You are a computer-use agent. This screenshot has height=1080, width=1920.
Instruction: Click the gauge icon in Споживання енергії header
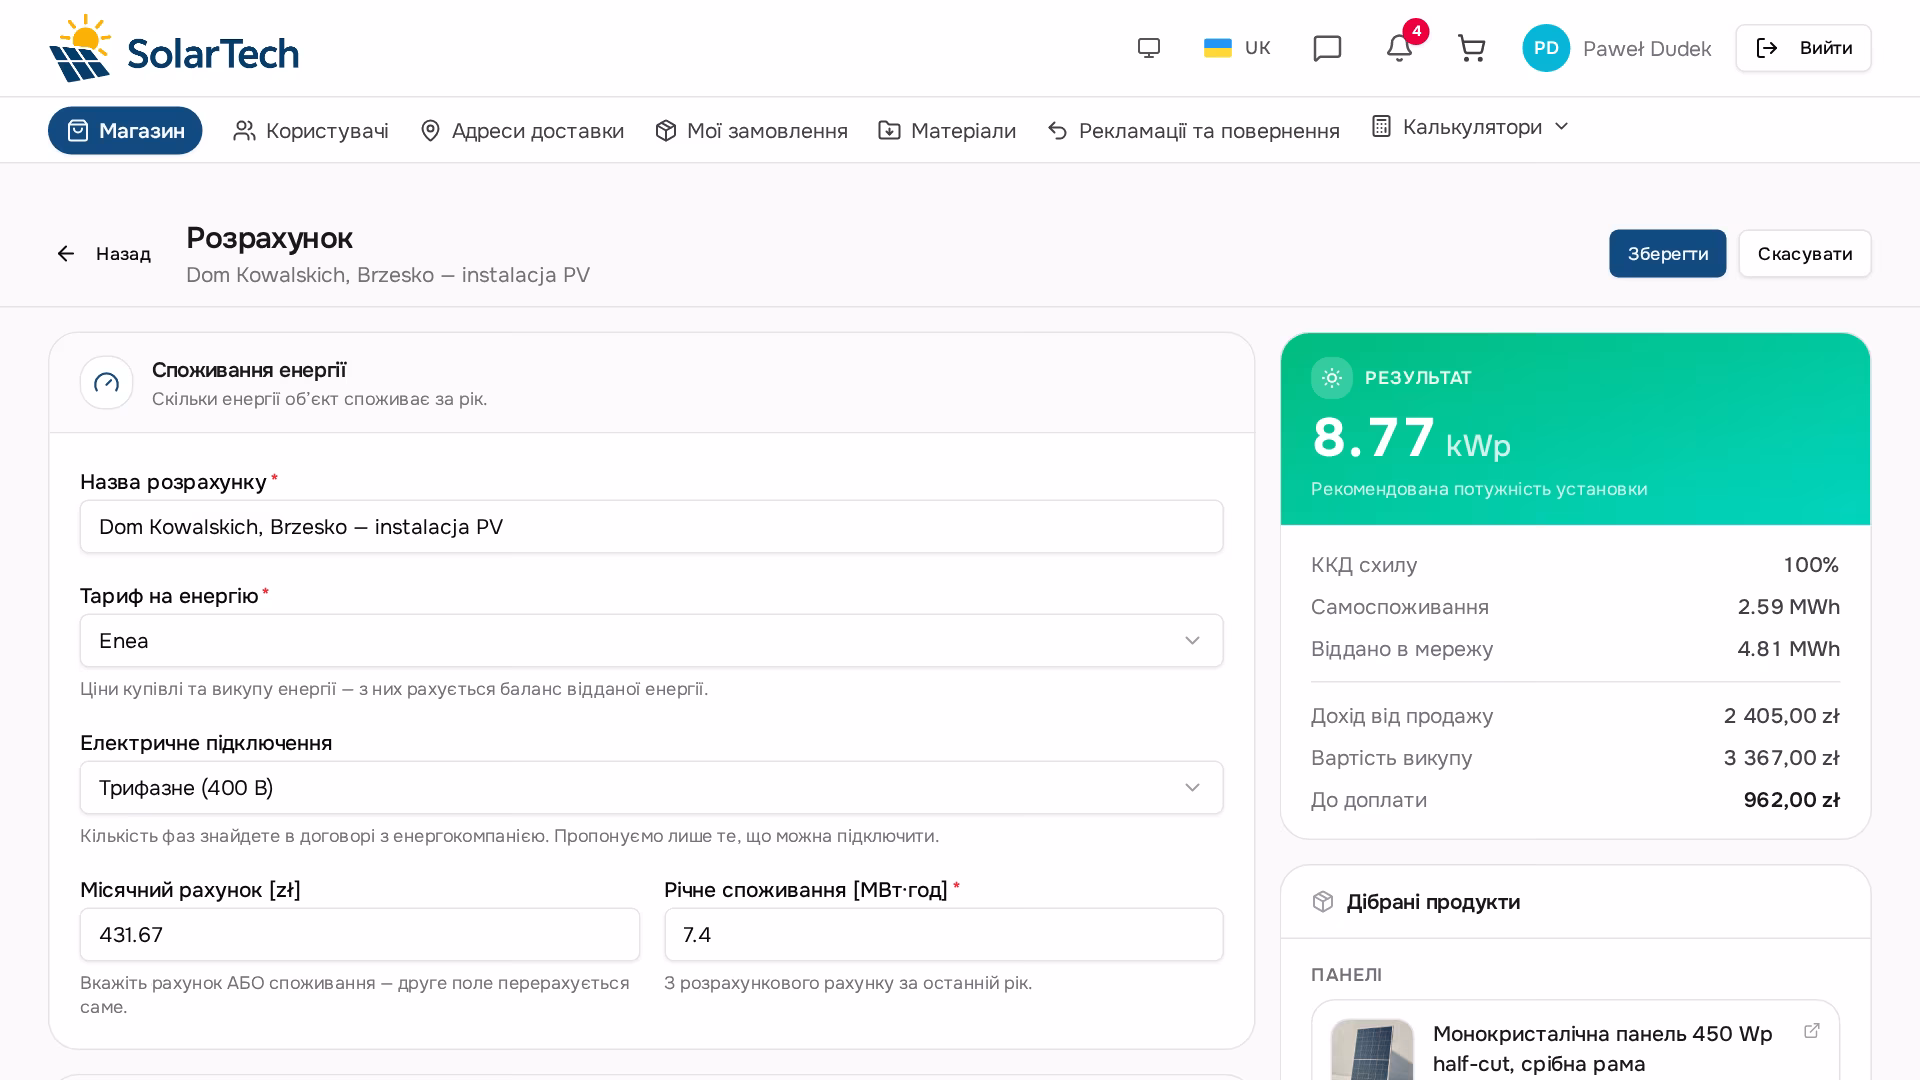pos(107,383)
